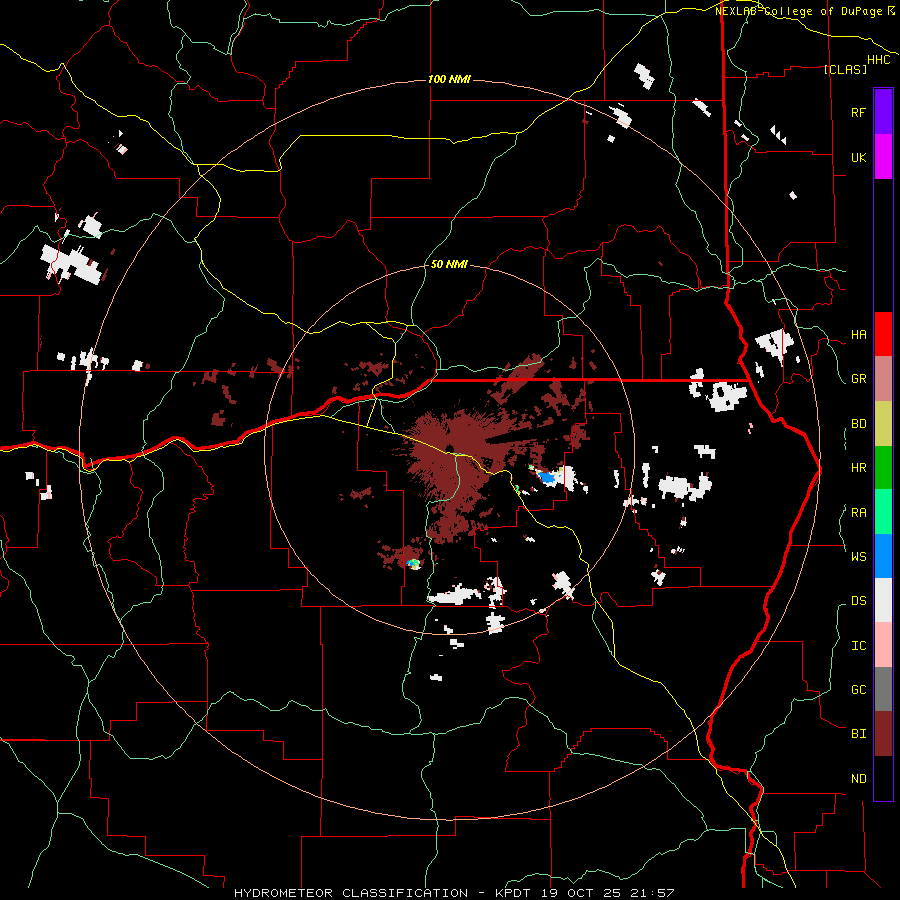Click the HR green legend swatch
This screenshot has width=900, height=900.
(x=883, y=467)
